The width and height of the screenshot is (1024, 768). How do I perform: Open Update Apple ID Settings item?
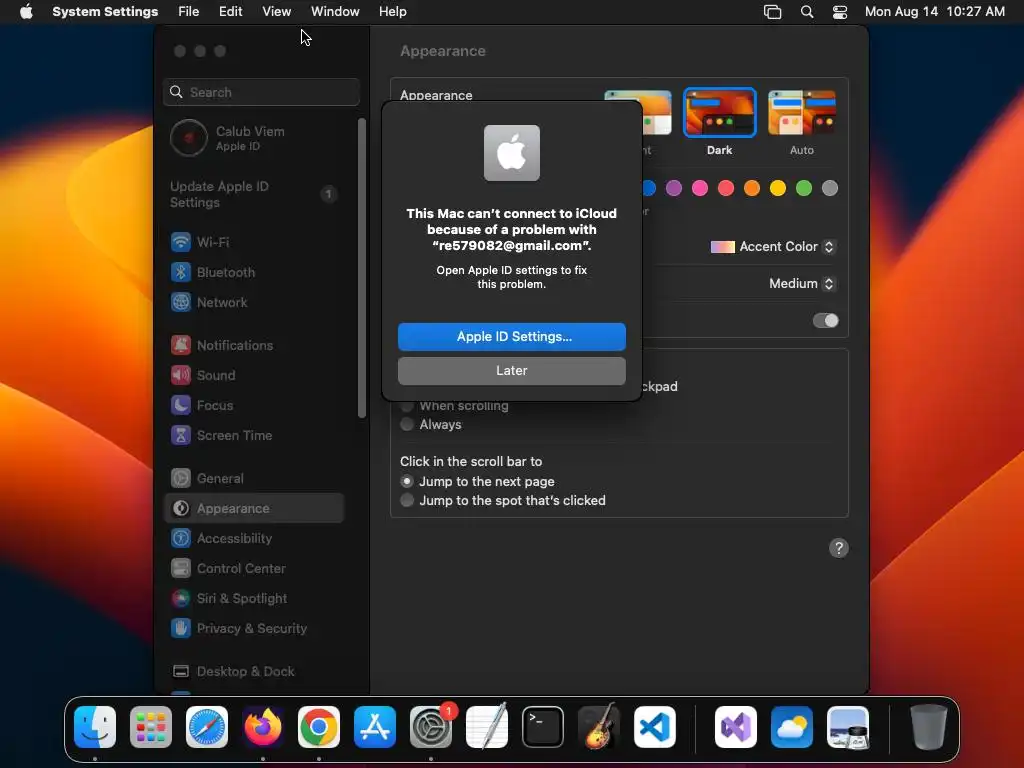255,195
